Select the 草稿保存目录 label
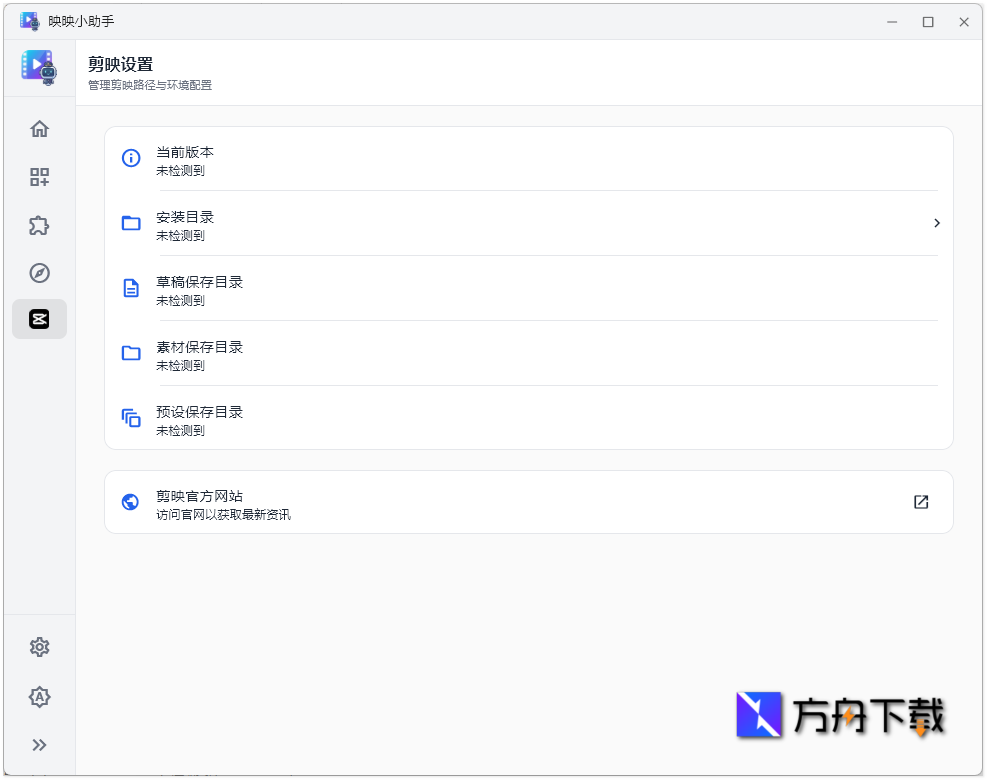This screenshot has width=987, height=780. [200, 282]
